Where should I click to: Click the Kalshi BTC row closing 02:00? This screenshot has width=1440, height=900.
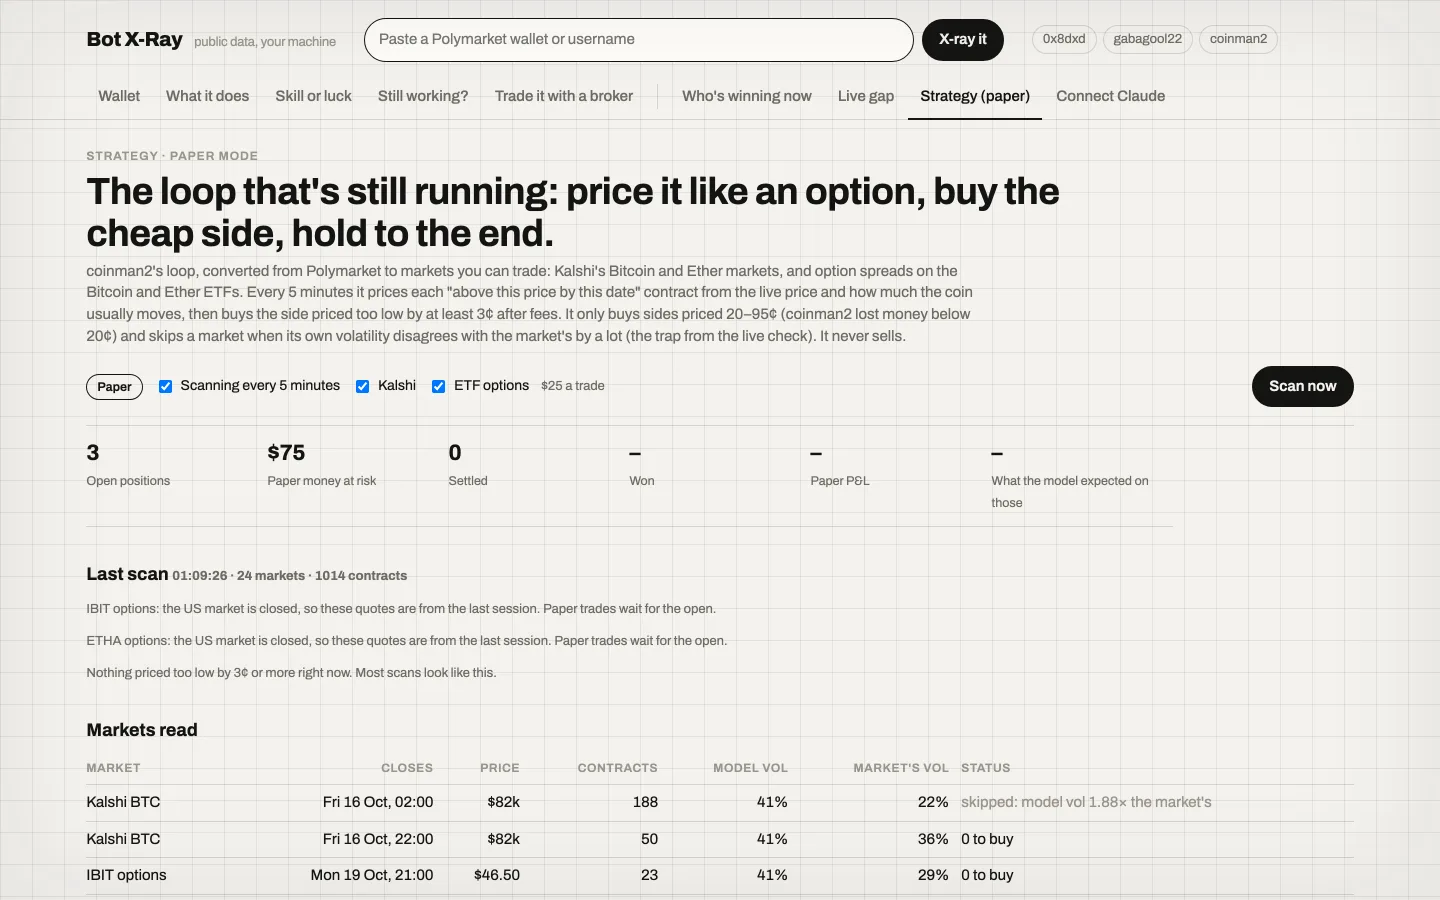click(x=720, y=802)
